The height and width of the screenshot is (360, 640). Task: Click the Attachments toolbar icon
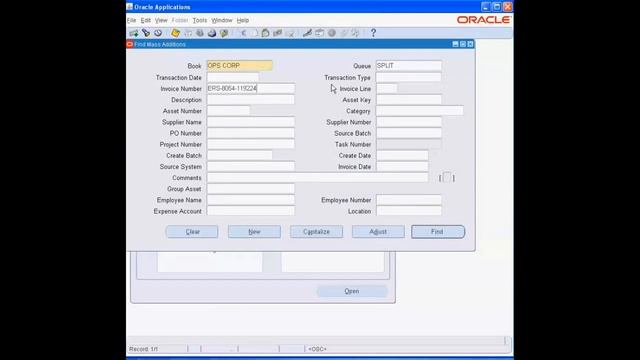point(344,33)
